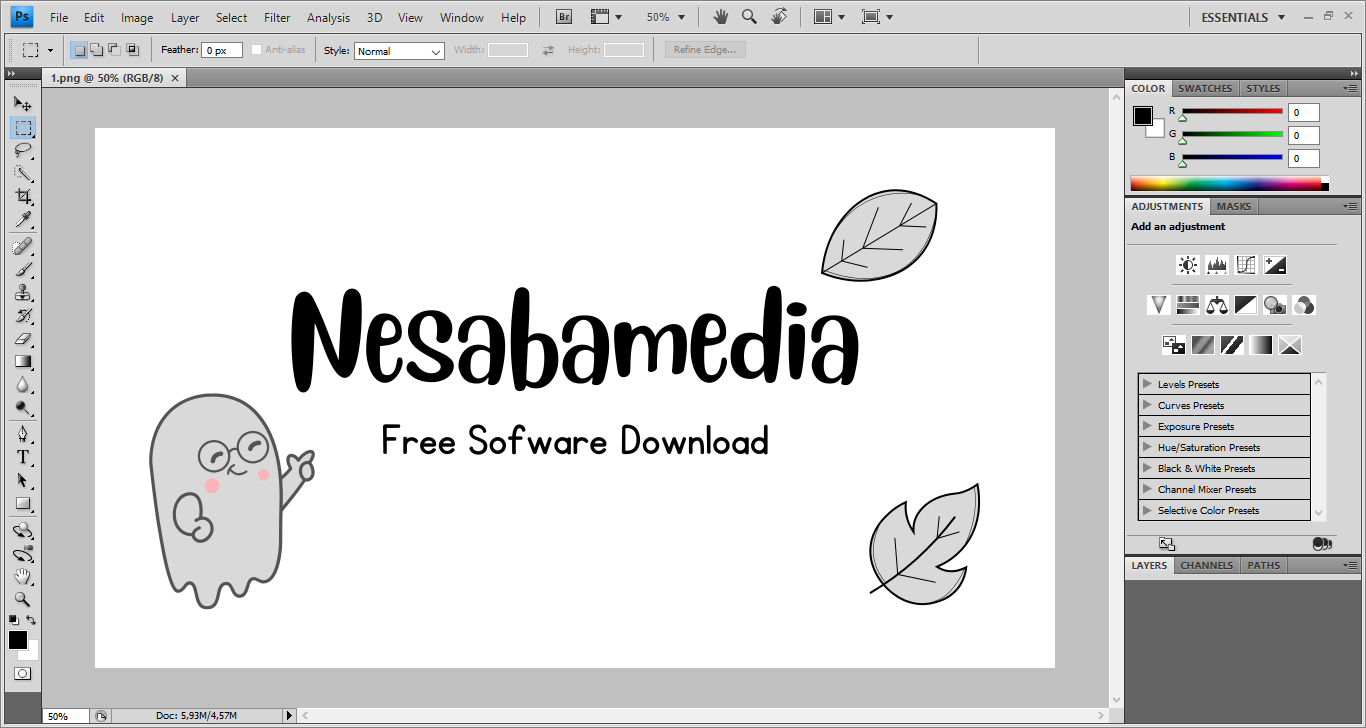This screenshot has width=1366, height=728.
Task: Click the red R color slider
Action: point(1231,111)
